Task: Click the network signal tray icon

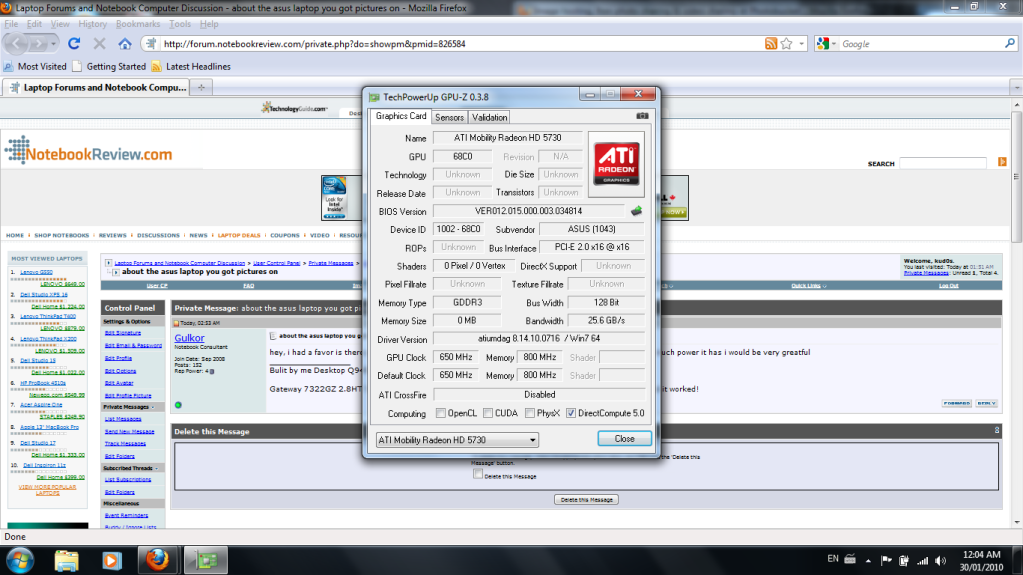Action: click(923, 561)
